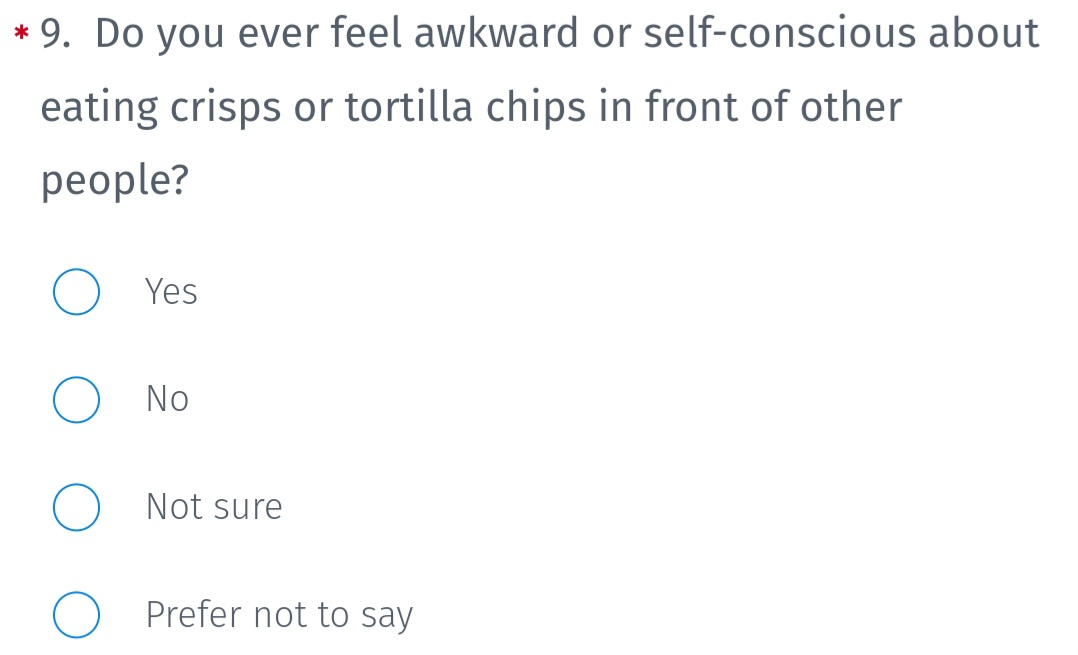Click the question's first line starting 'Do you ever'
1078x655 pixels.
[x=566, y=34]
